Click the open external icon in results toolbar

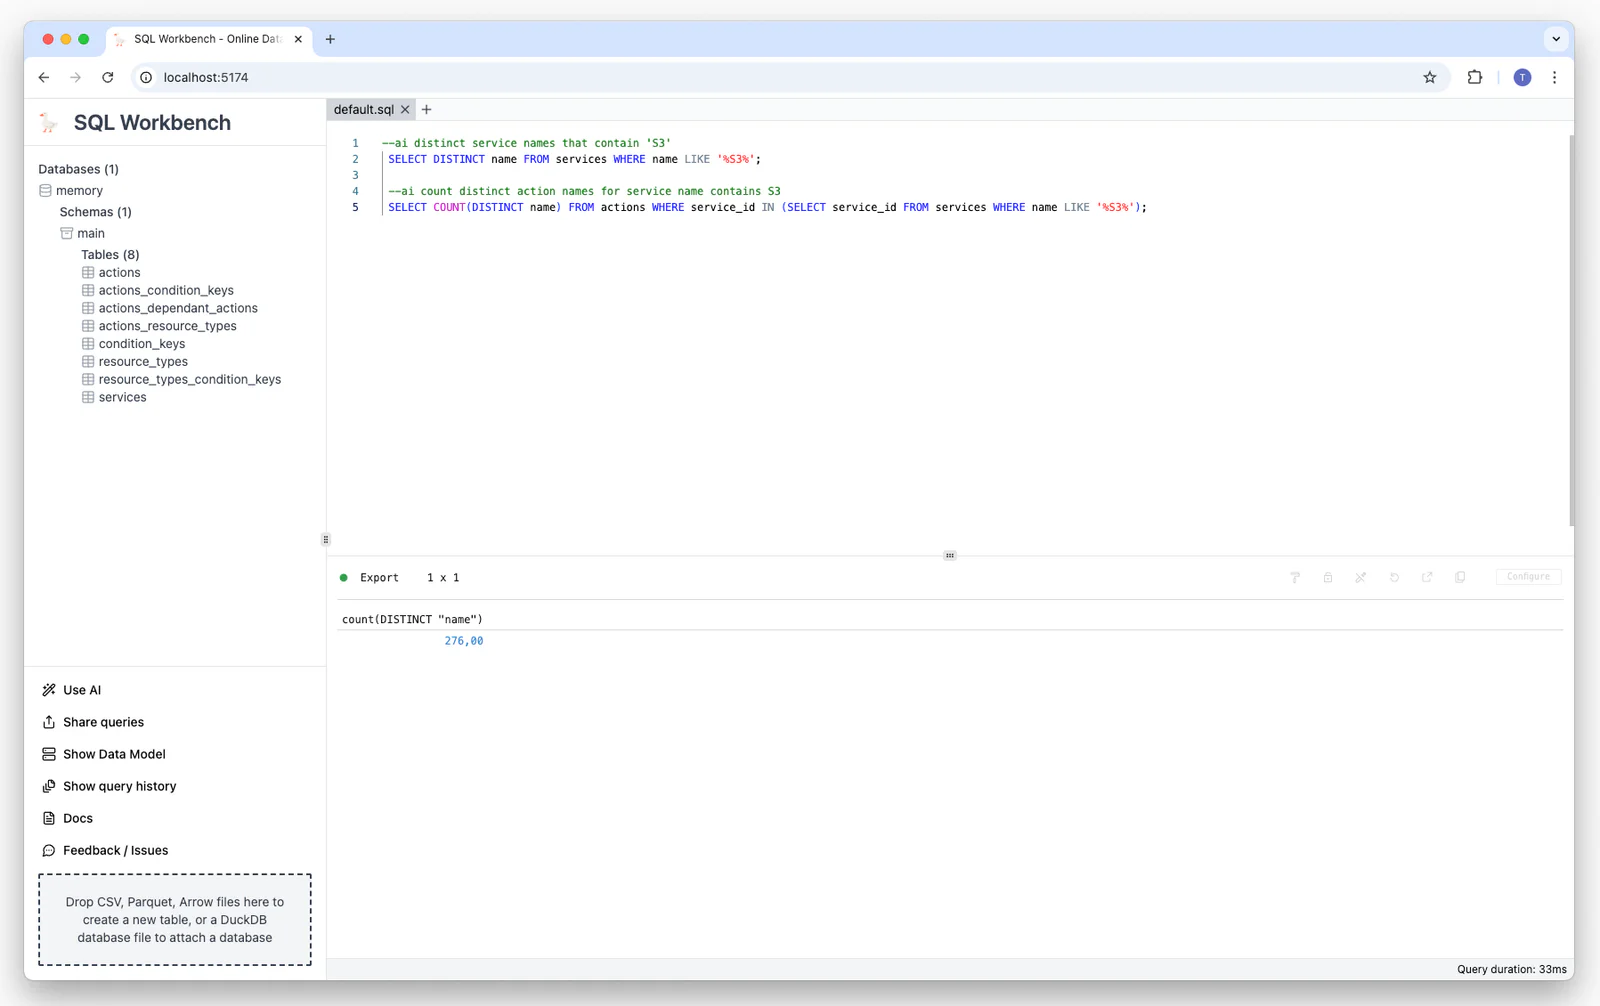point(1427,577)
